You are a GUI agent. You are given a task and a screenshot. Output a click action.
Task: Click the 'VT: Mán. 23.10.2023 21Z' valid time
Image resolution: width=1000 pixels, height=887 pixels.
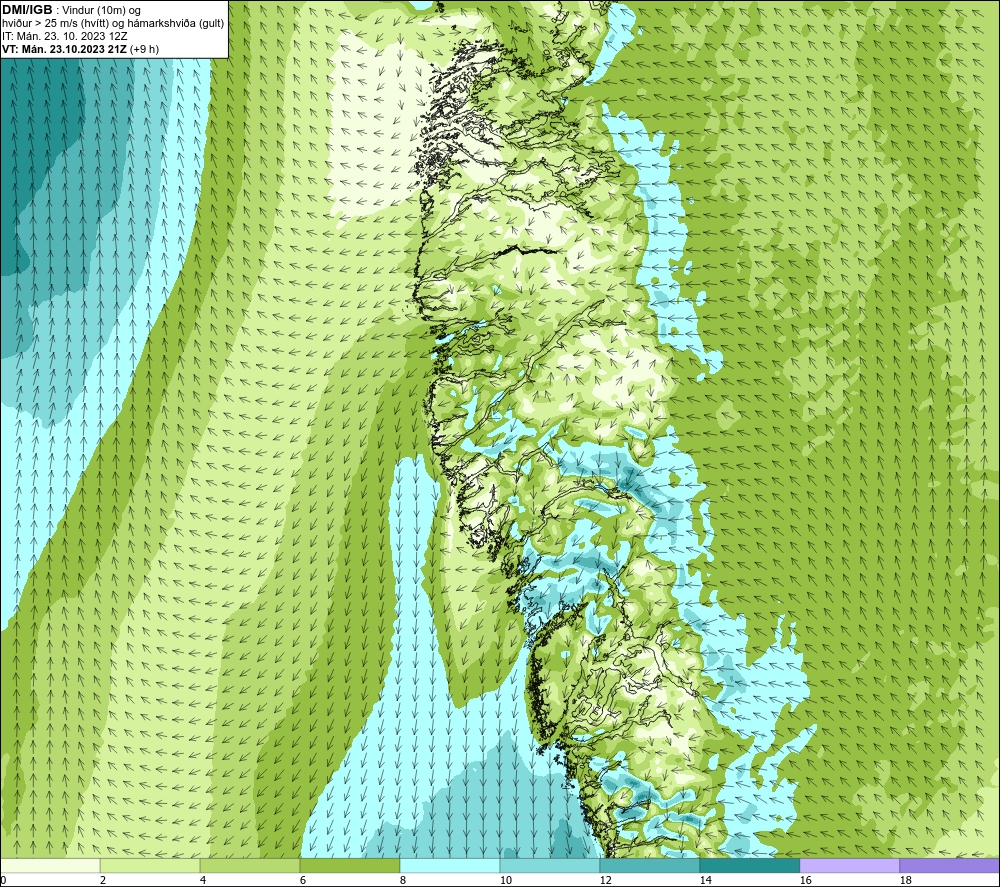pyautogui.click(x=64, y=49)
